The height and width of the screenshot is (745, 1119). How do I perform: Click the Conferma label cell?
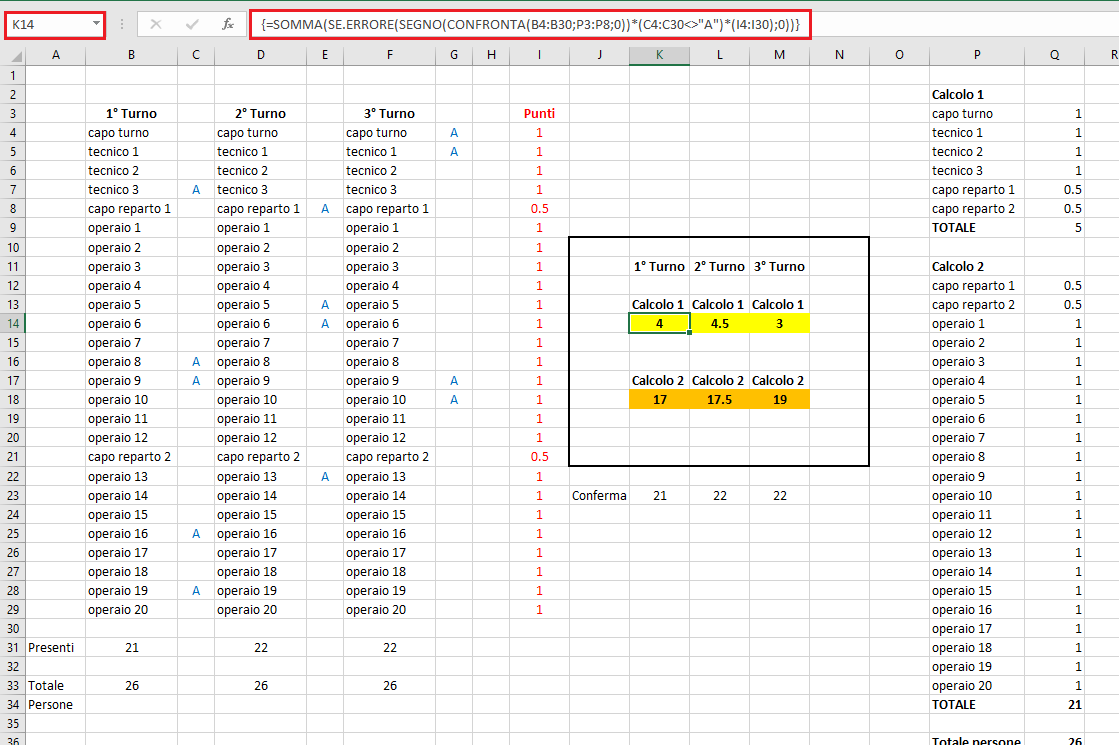coord(599,495)
